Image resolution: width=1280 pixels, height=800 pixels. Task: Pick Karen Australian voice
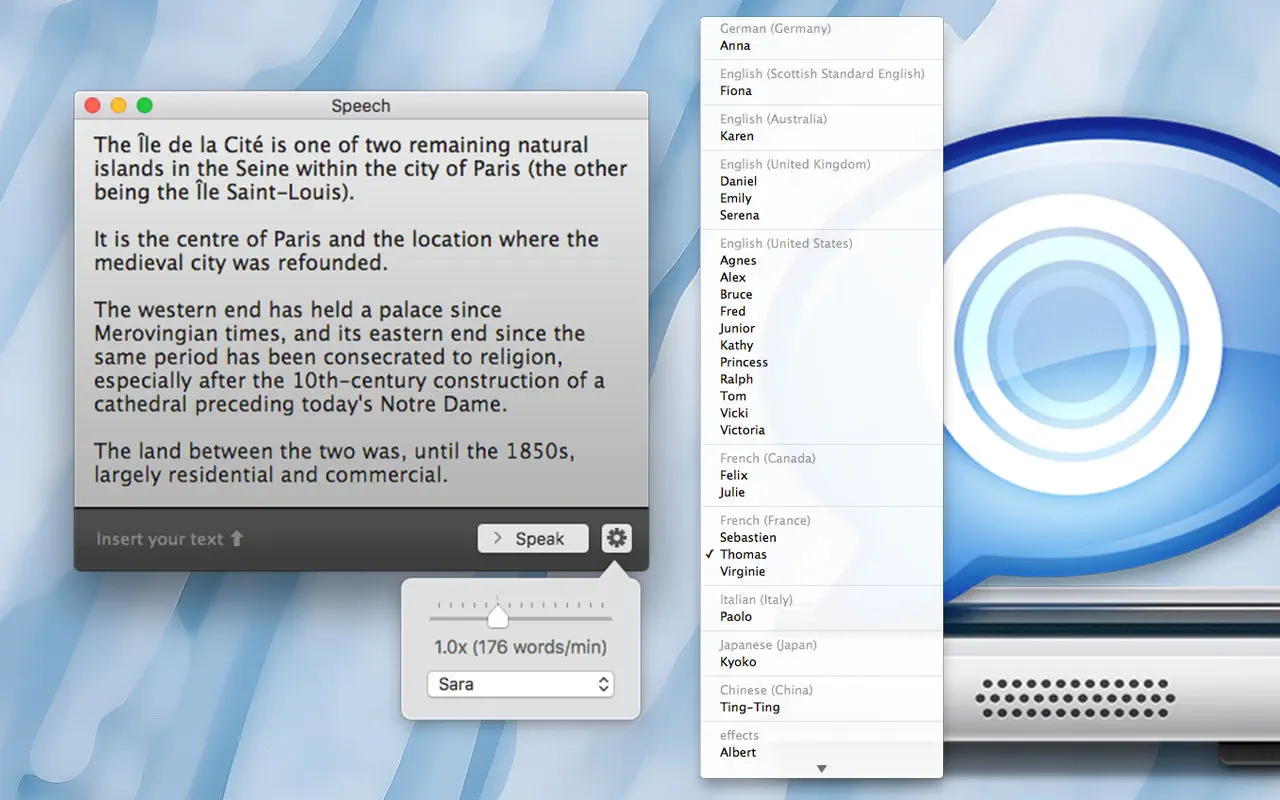click(737, 136)
